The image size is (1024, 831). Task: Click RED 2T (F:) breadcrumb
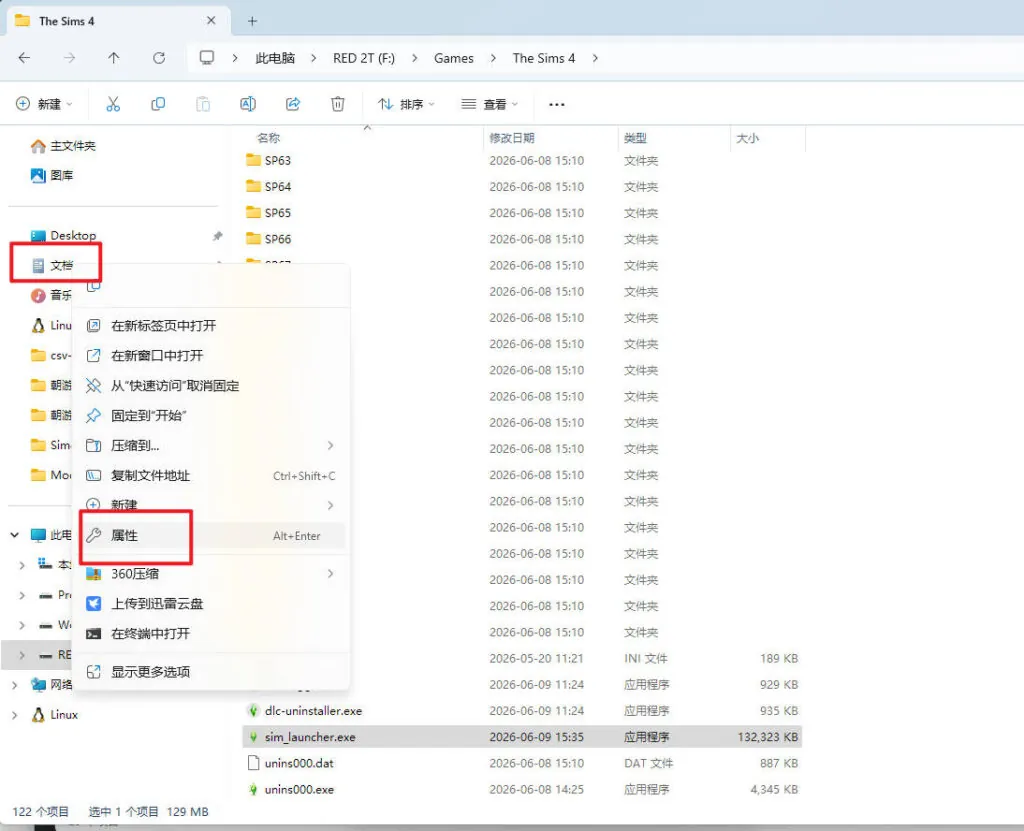(x=364, y=58)
